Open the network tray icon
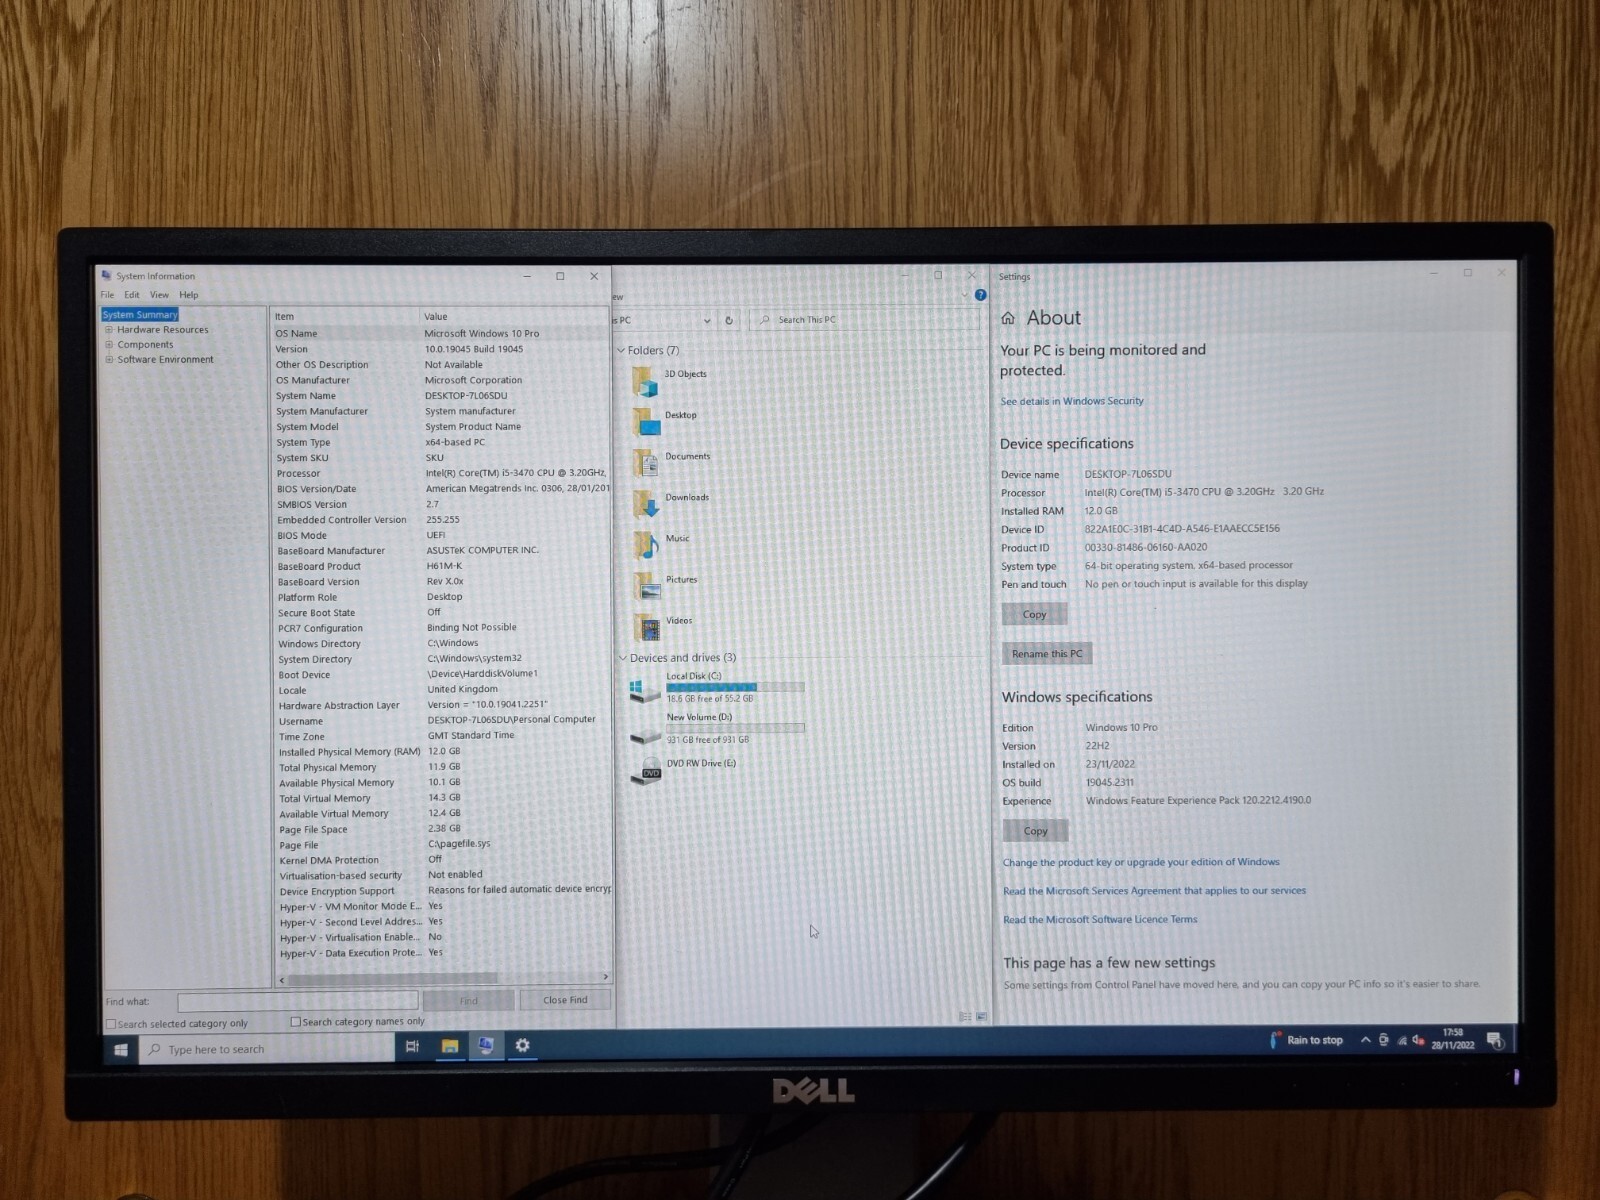 [1402, 1041]
